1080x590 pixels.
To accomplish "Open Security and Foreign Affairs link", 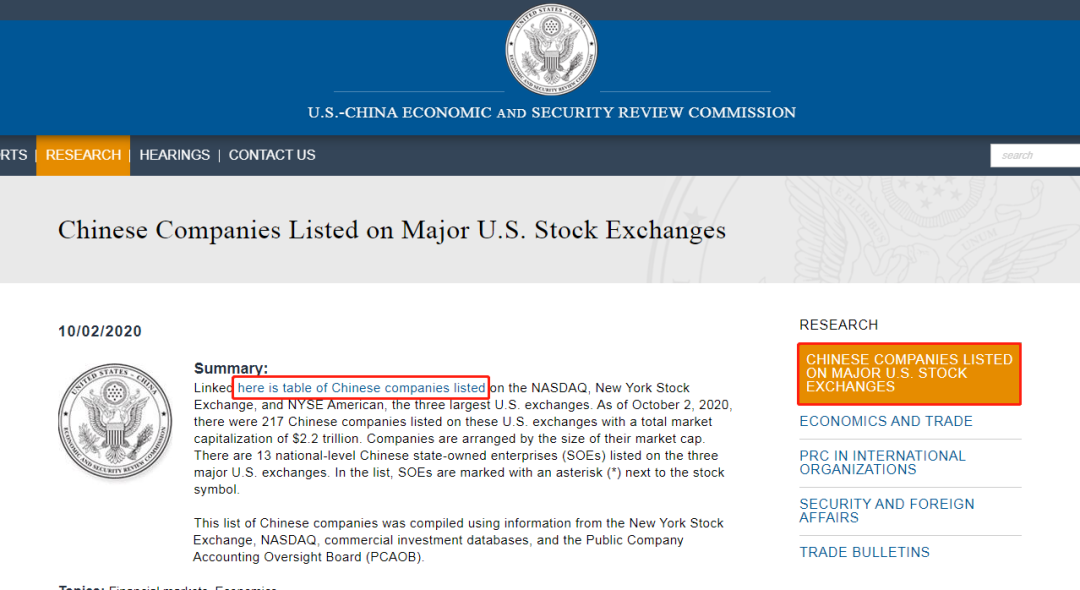I will pos(886,511).
